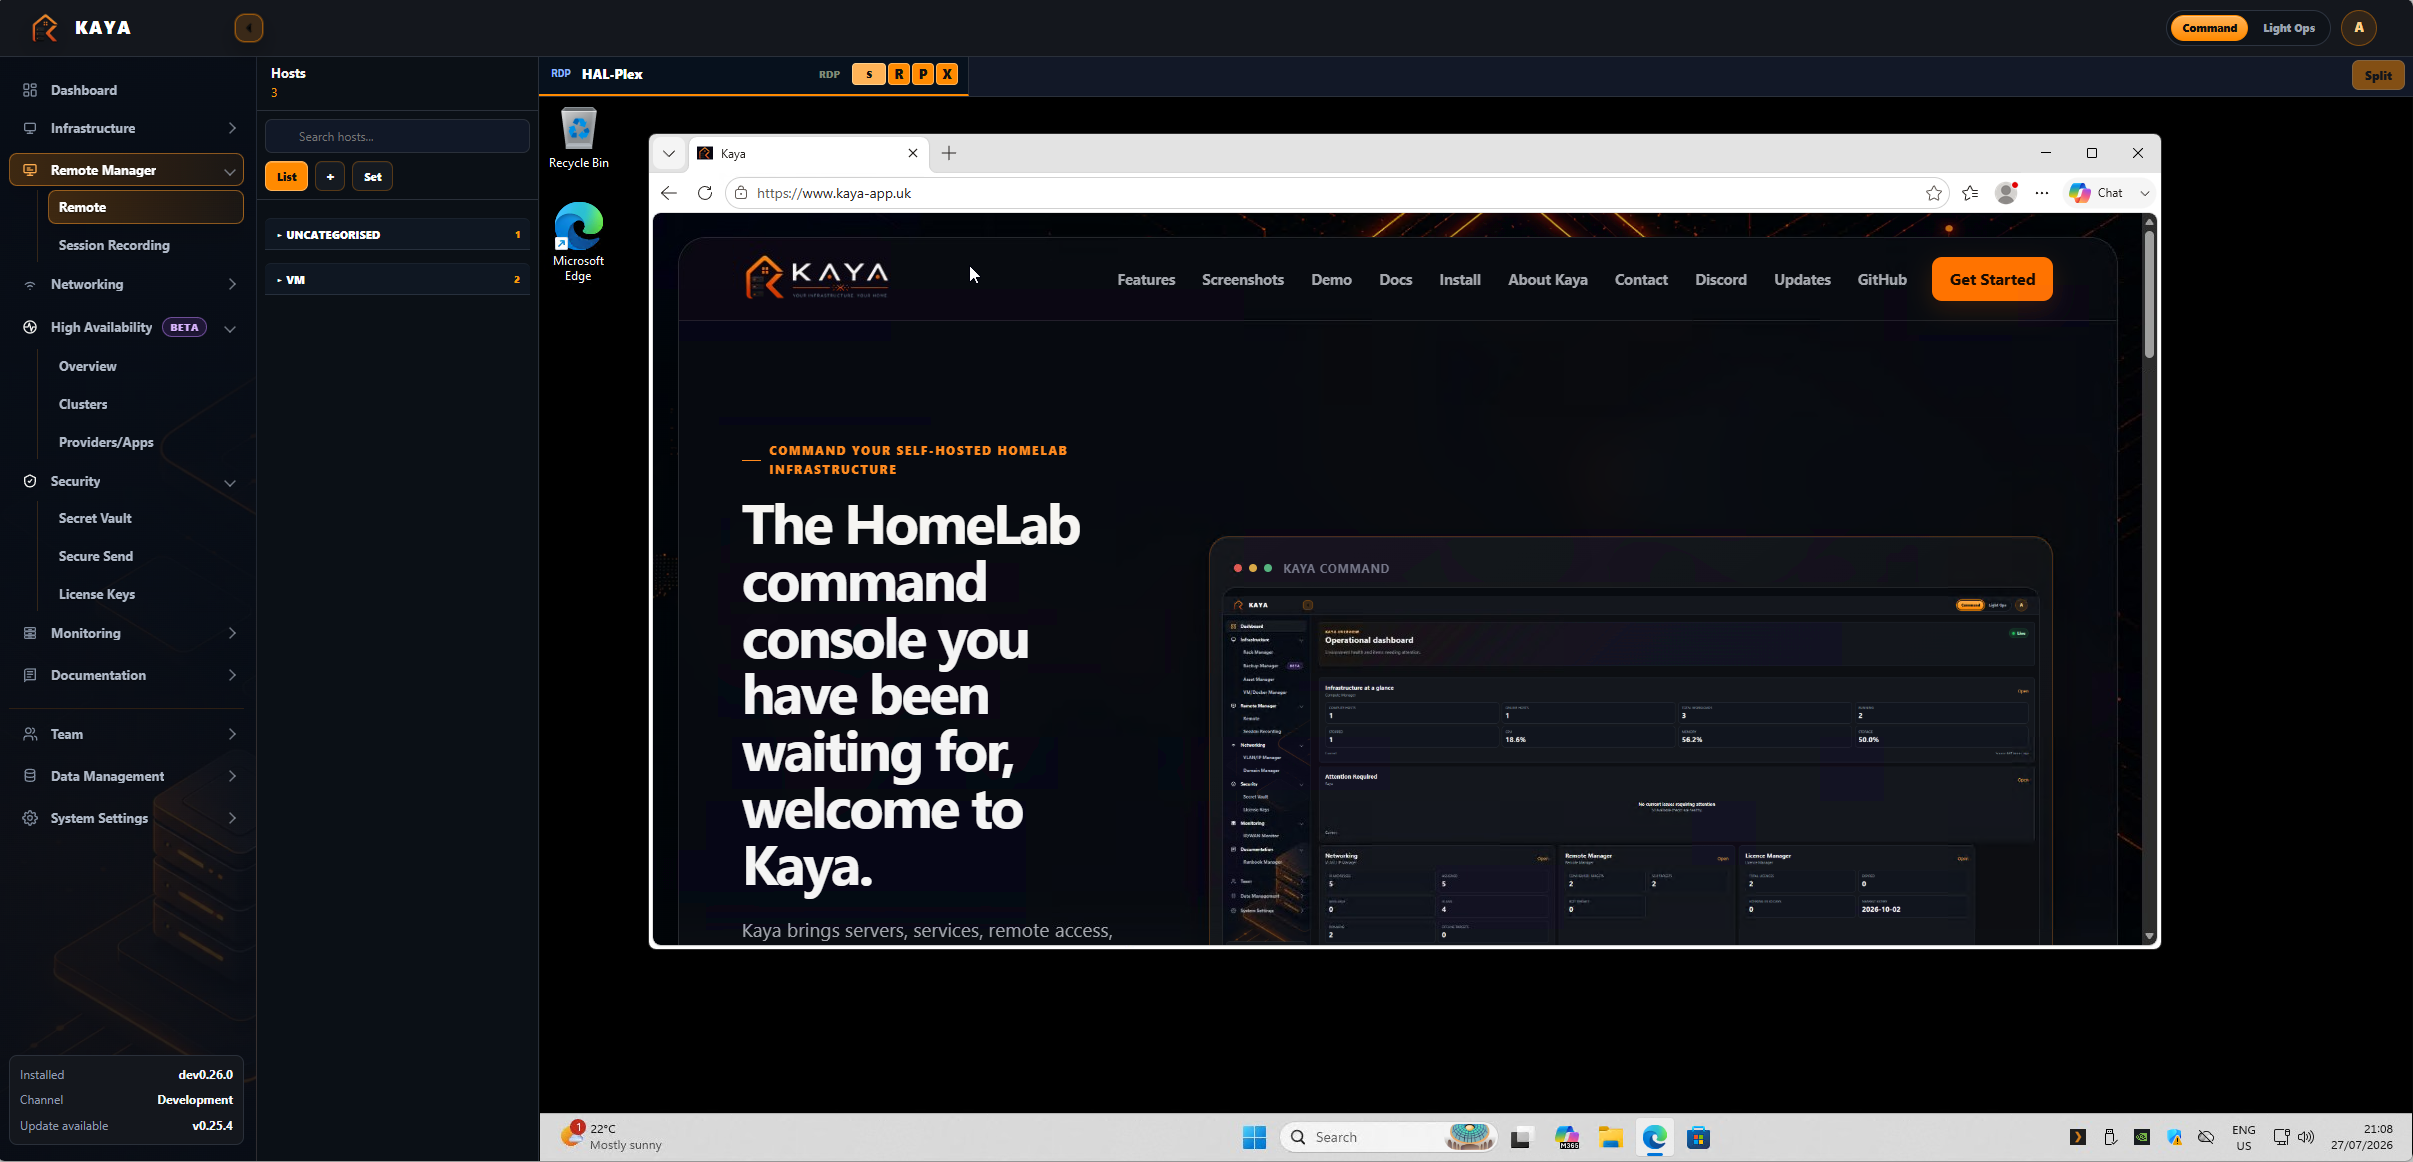Open License Keys in the sidebar
This screenshot has width=2413, height=1162.
click(x=97, y=594)
